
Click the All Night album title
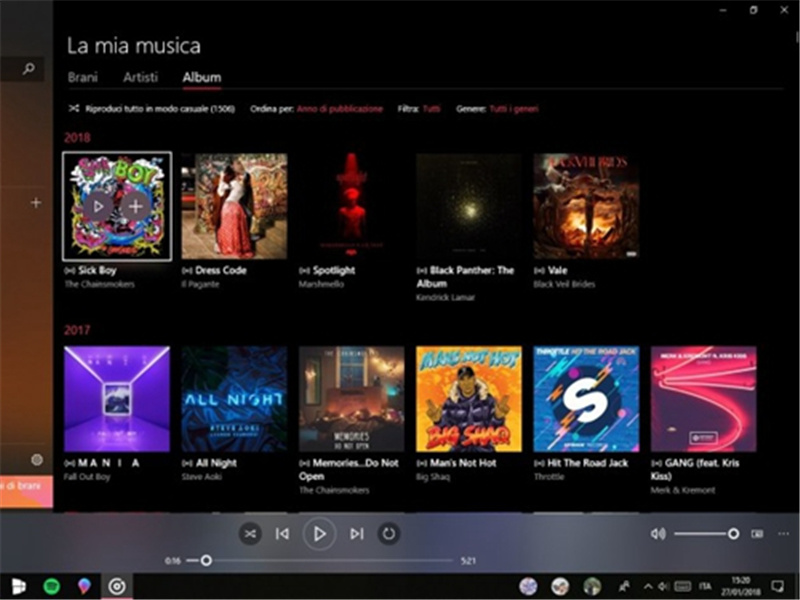tap(216, 463)
